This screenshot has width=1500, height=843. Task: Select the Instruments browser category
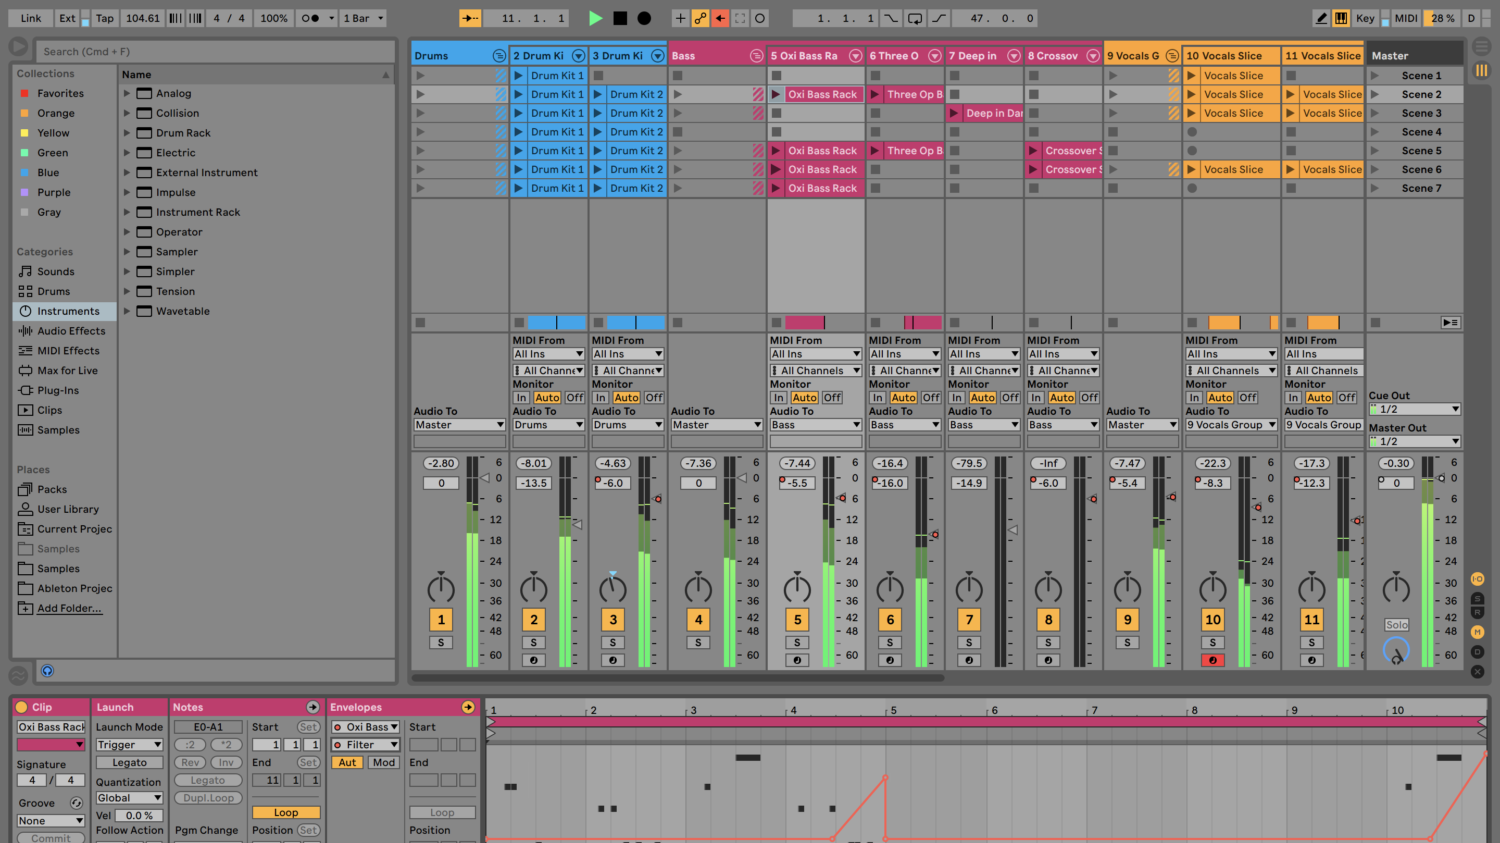64,311
